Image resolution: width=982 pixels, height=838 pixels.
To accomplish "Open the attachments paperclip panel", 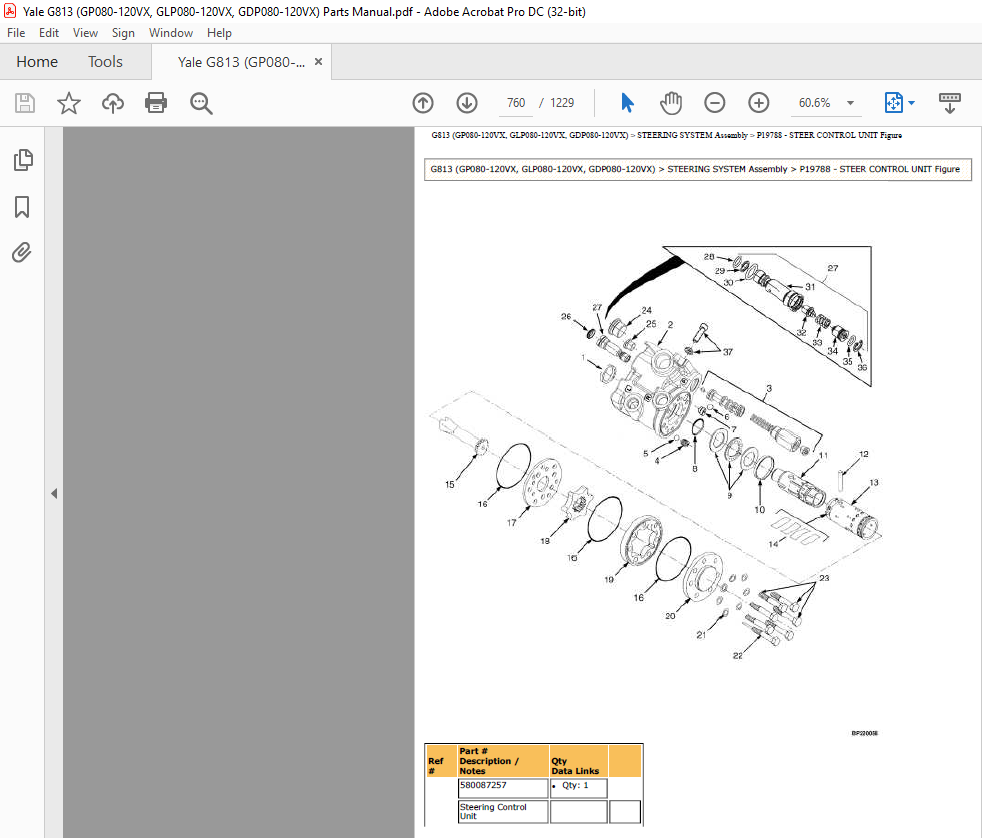I will coord(22,253).
